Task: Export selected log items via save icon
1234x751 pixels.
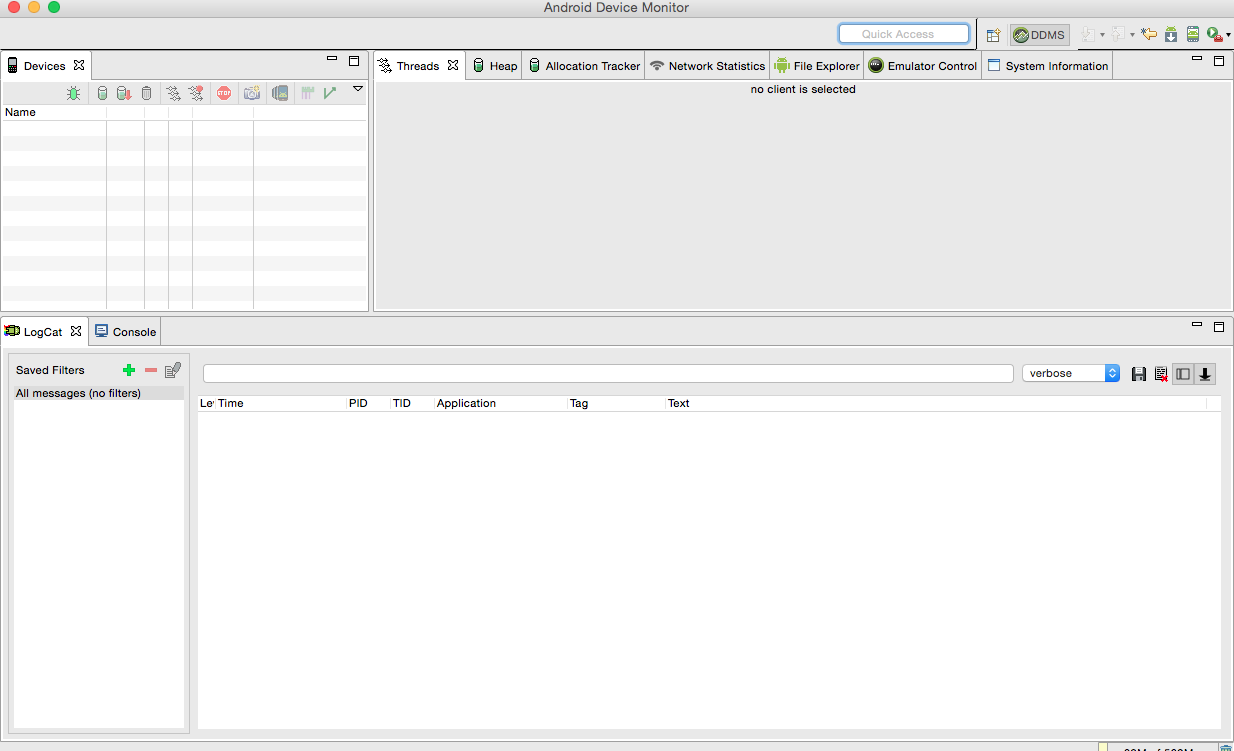Action: coord(1139,374)
